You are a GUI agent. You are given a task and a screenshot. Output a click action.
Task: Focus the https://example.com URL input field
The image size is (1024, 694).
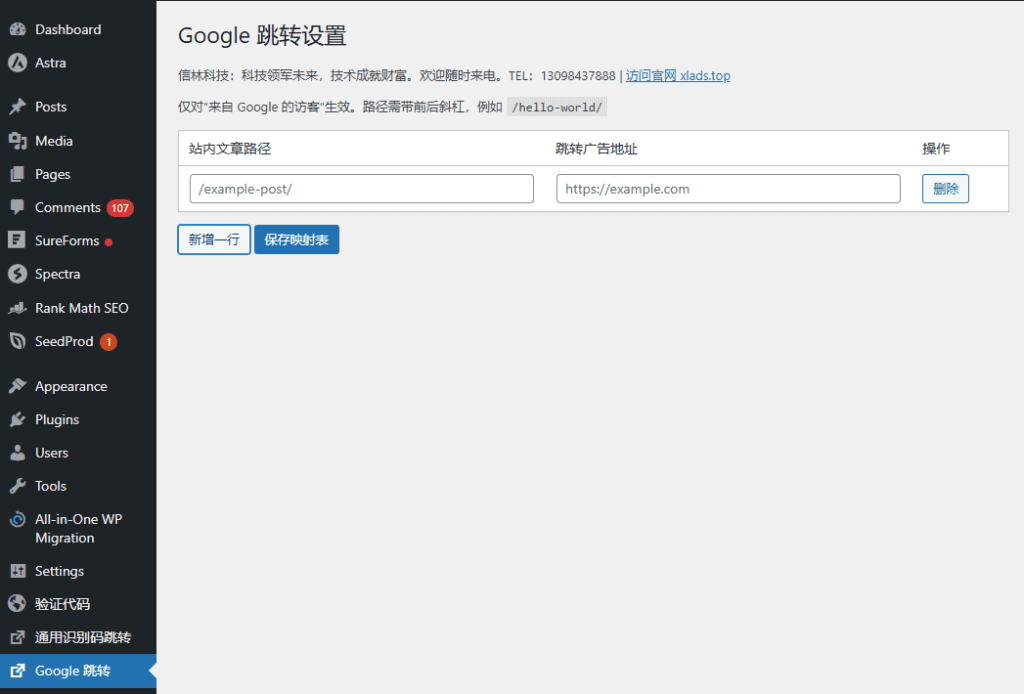[x=728, y=189]
